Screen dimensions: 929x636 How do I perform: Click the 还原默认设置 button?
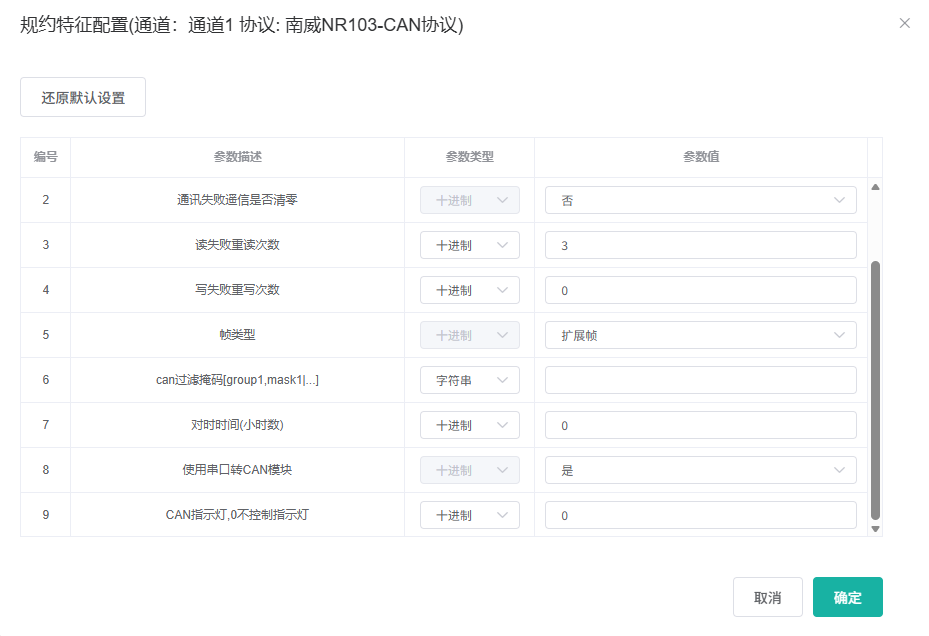(x=82, y=97)
